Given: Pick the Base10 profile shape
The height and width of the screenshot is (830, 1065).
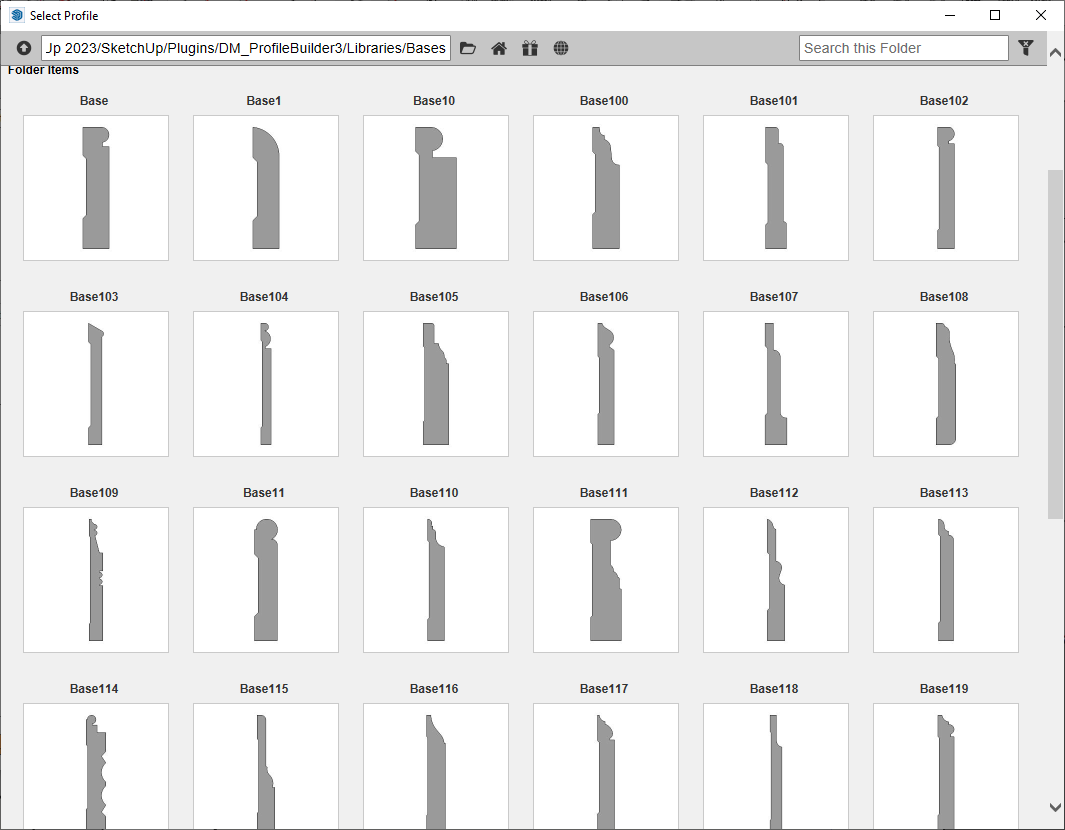Looking at the screenshot, I should [435, 187].
